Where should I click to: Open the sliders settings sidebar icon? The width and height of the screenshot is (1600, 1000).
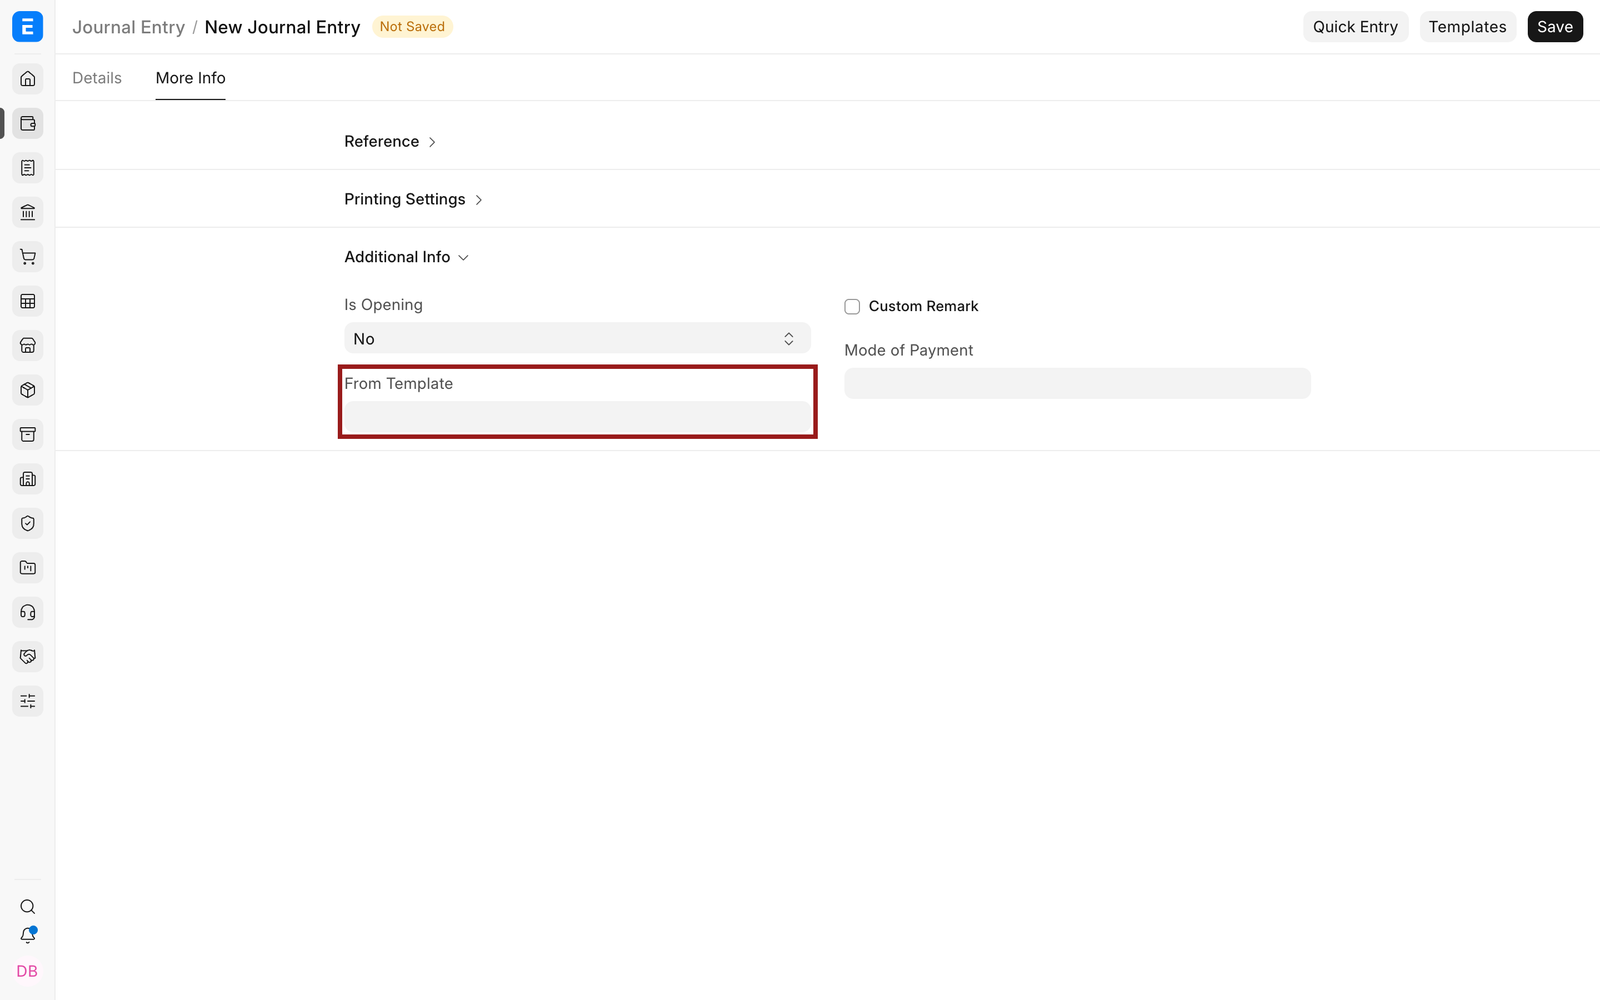(x=28, y=701)
